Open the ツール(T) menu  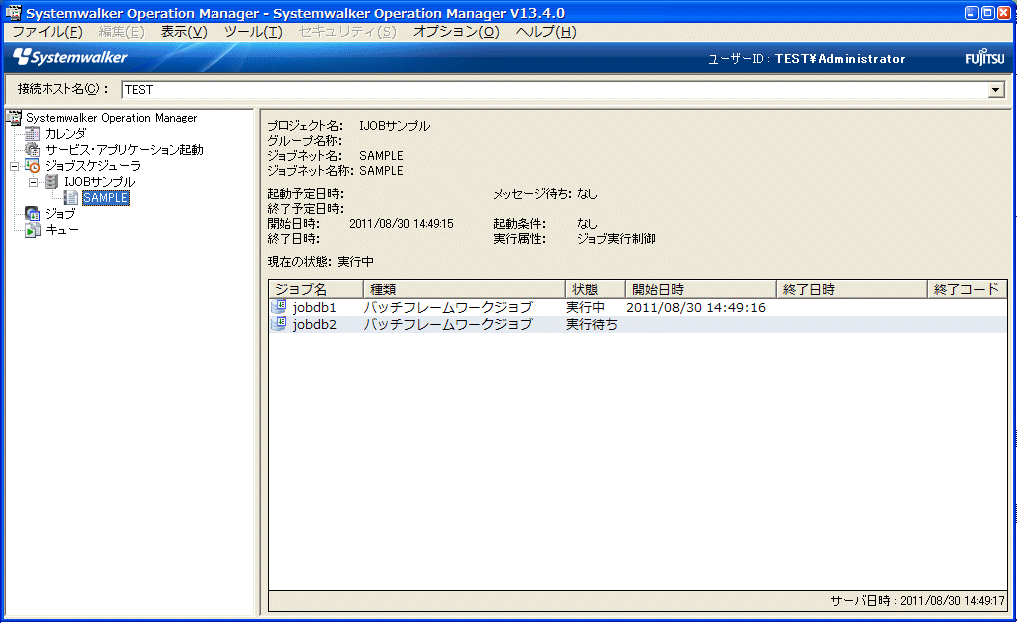coord(253,32)
